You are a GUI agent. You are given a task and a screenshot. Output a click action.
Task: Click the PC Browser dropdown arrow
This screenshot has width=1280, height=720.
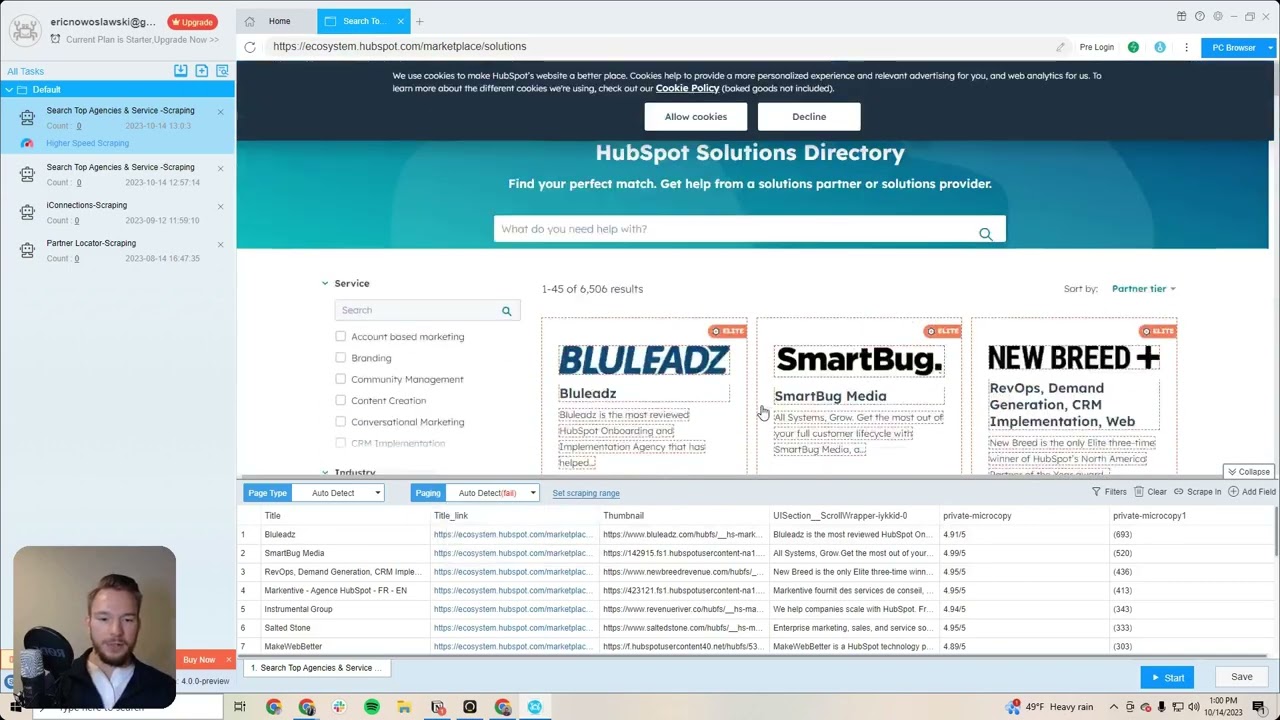(1270, 47)
